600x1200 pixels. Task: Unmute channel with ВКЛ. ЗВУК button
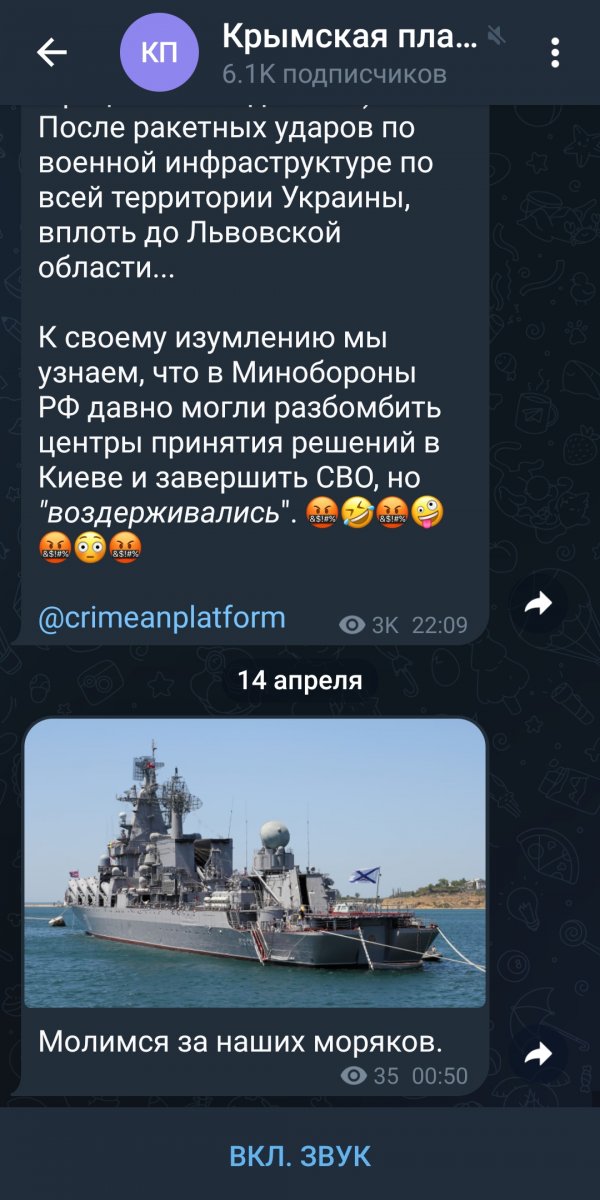(x=300, y=1157)
